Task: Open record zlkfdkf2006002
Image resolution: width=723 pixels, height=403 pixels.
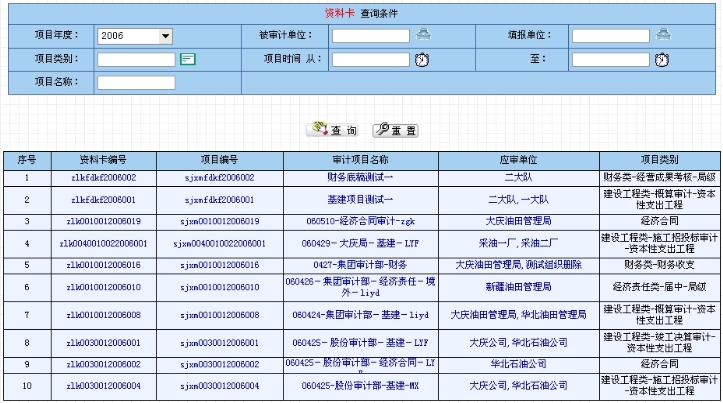Action: pyautogui.click(x=103, y=177)
